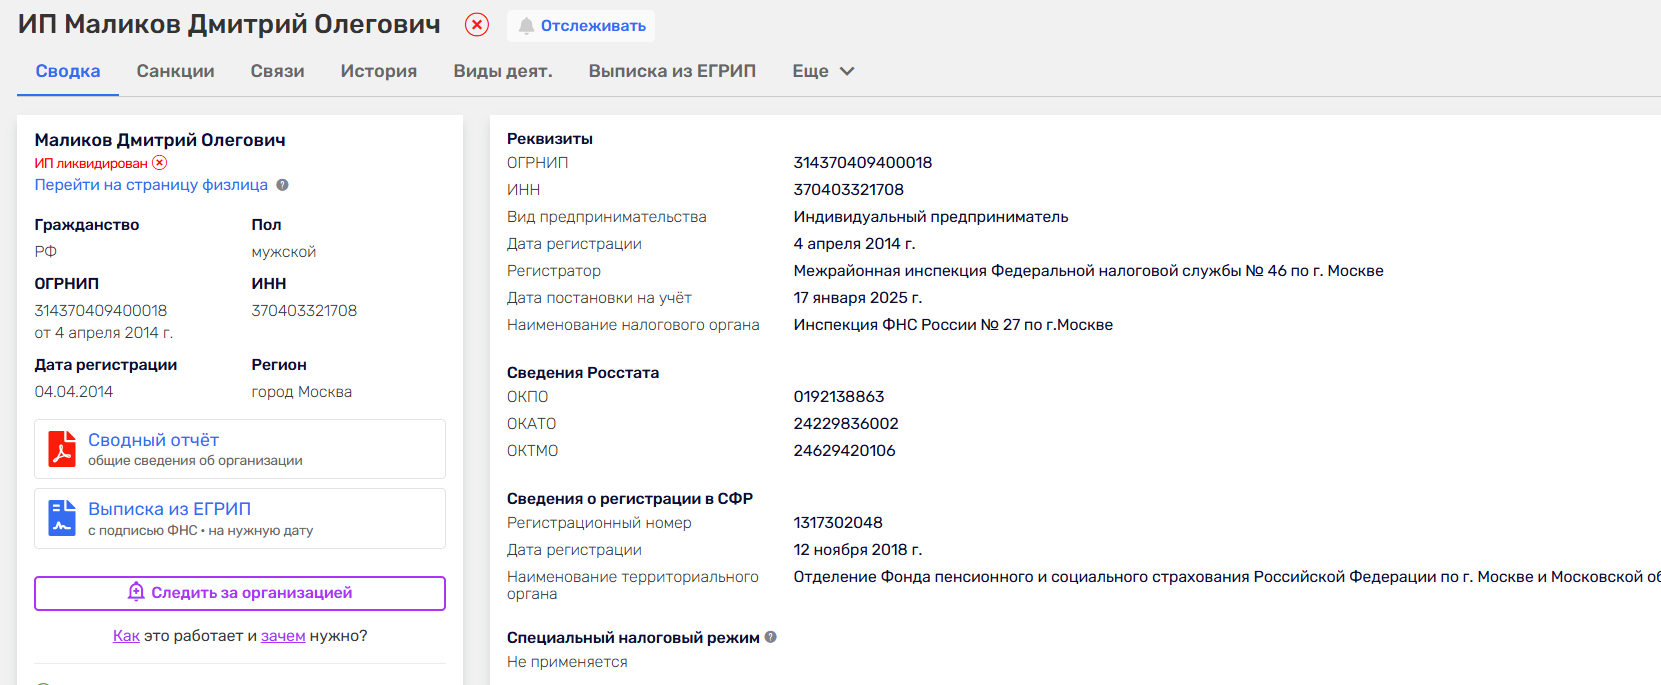Image resolution: width=1661 pixels, height=685 pixels.
Task: Click the page heading ИП Маликов Дмитрий Олегович
Action: (229, 25)
